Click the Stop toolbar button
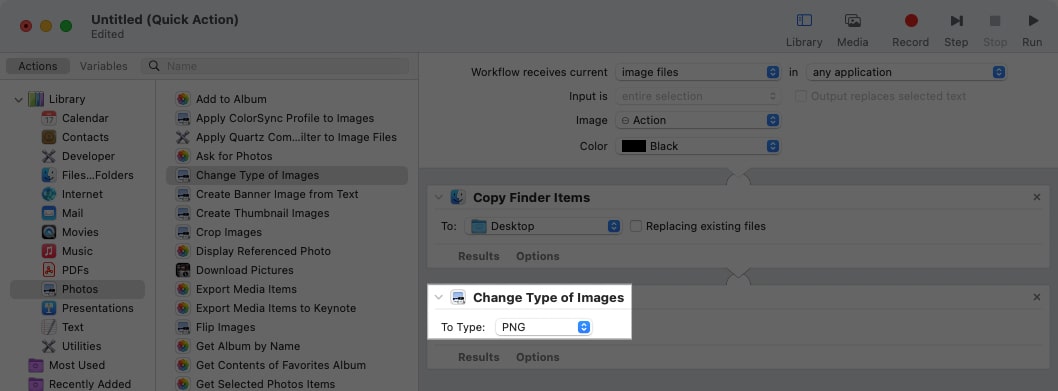Image resolution: width=1058 pixels, height=391 pixels. (995, 20)
